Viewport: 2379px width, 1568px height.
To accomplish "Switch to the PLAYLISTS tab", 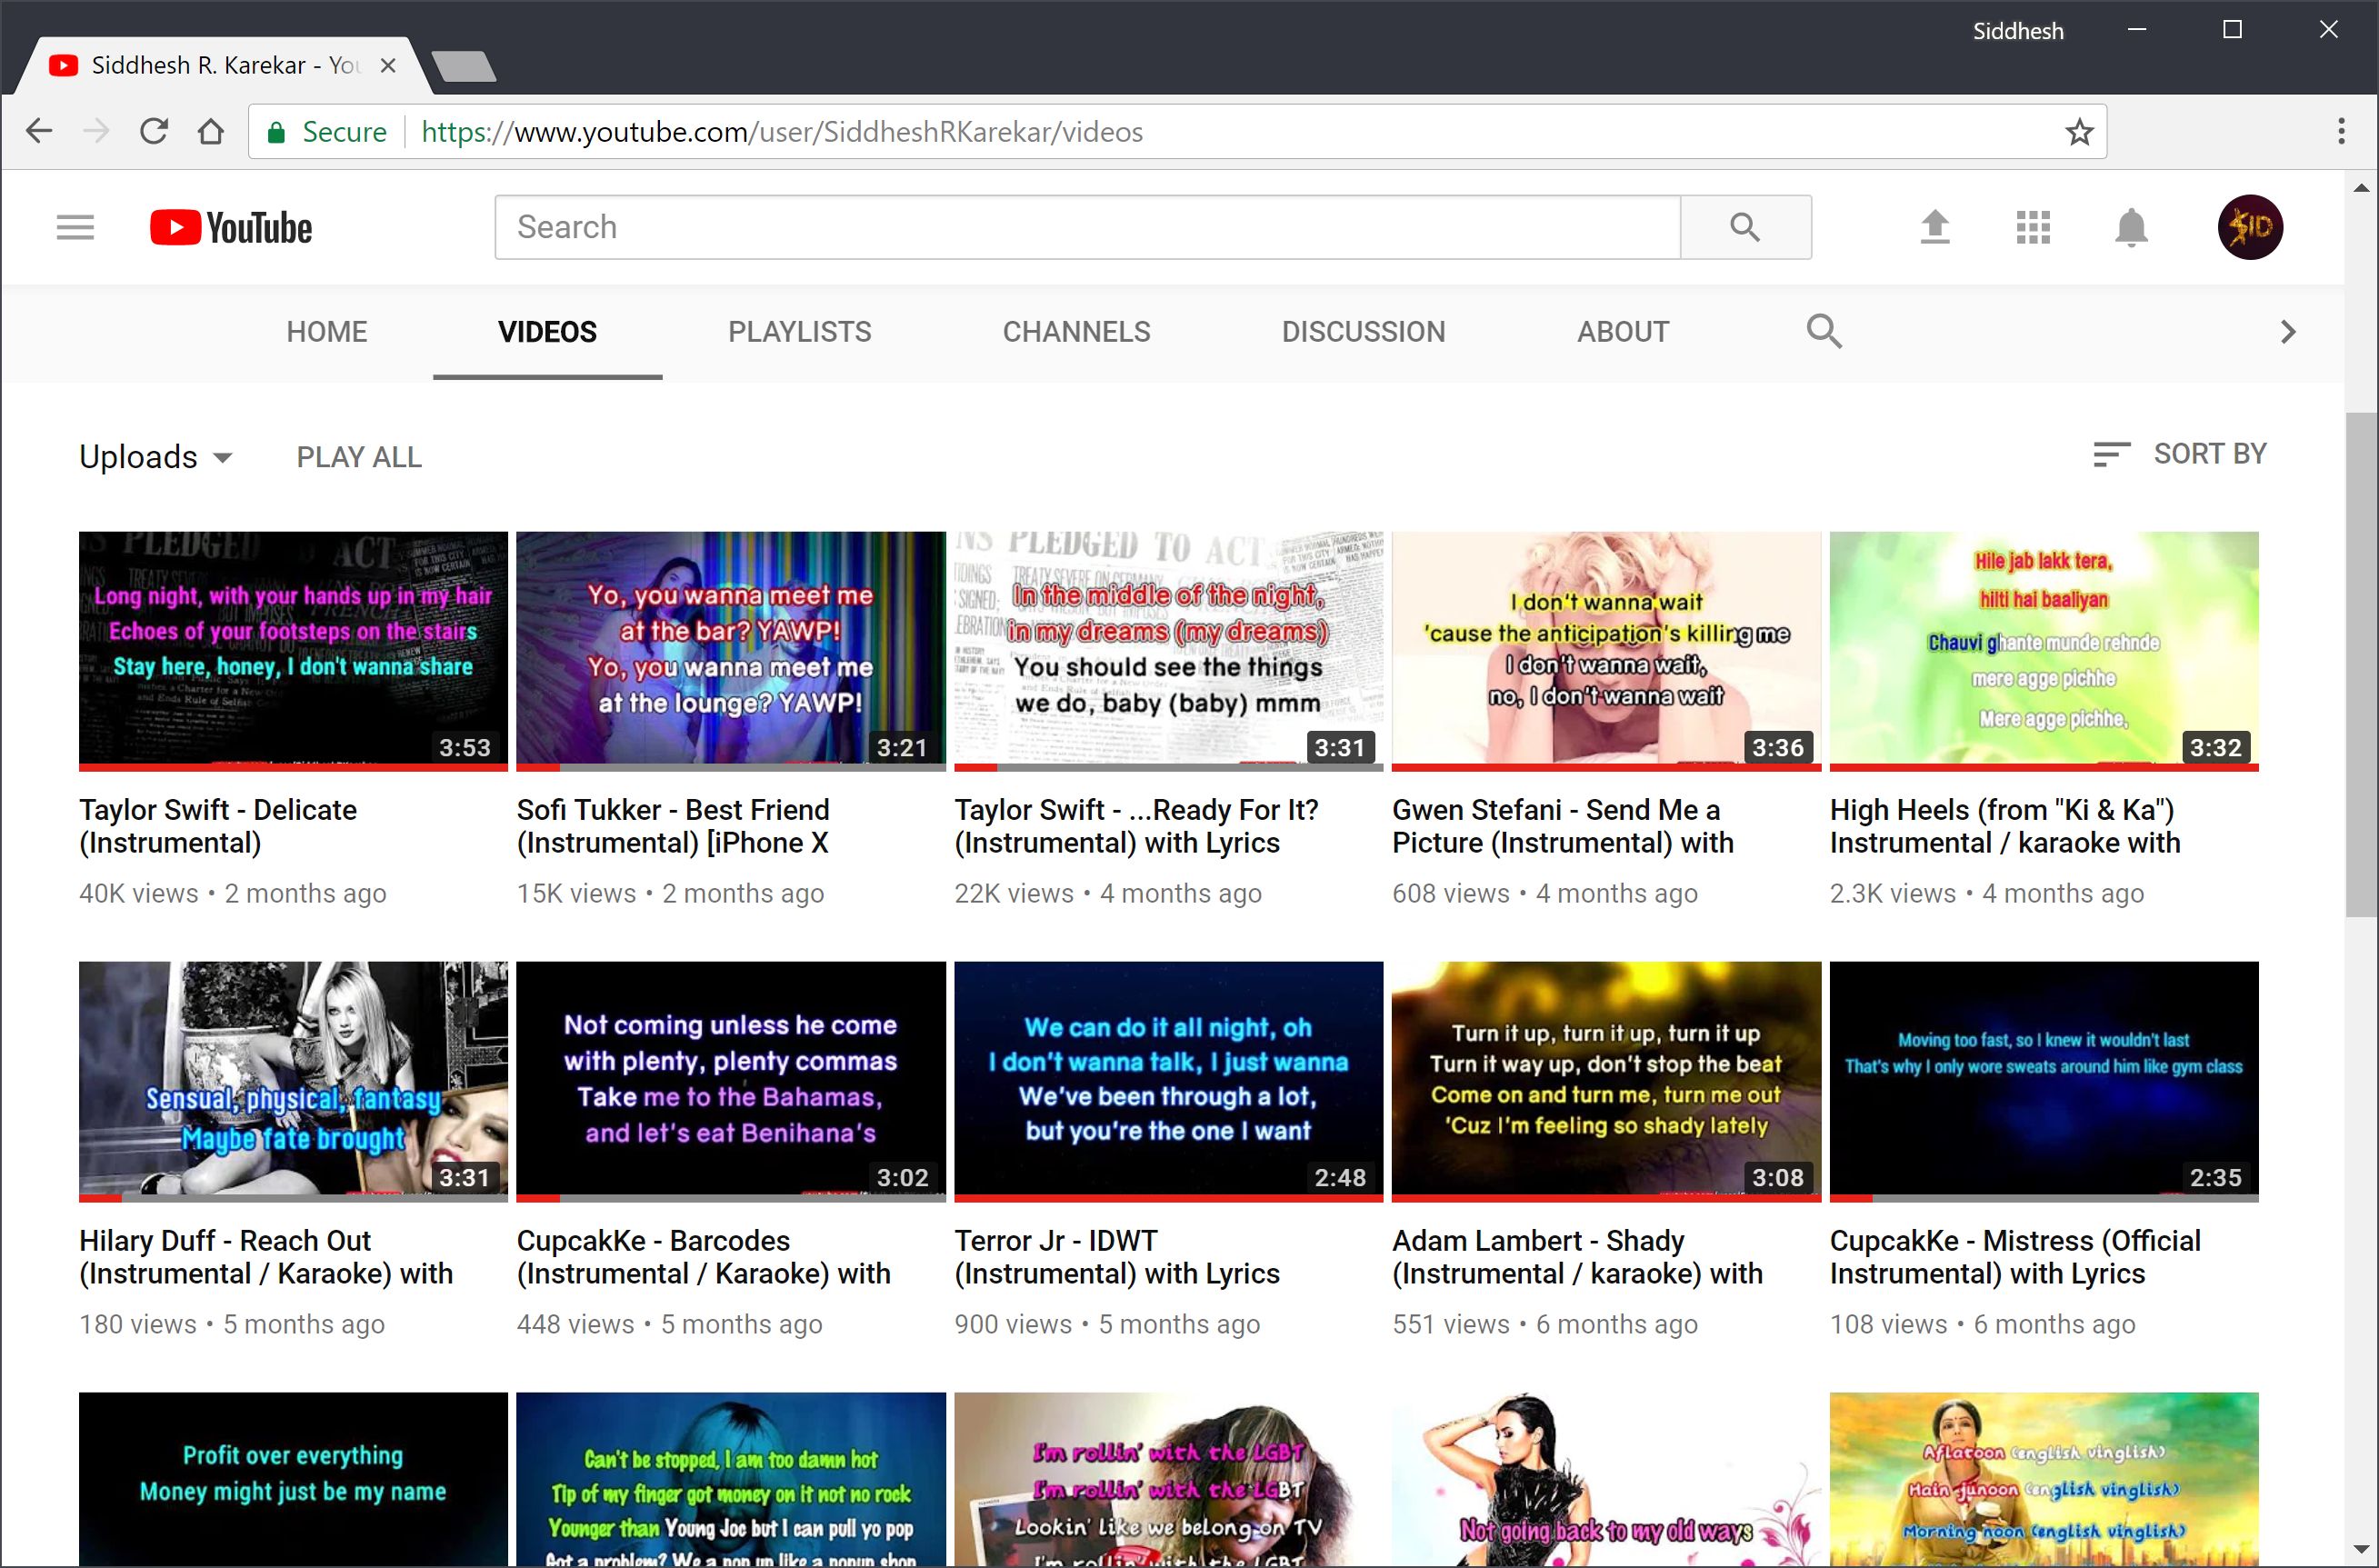I will [799, 332].
